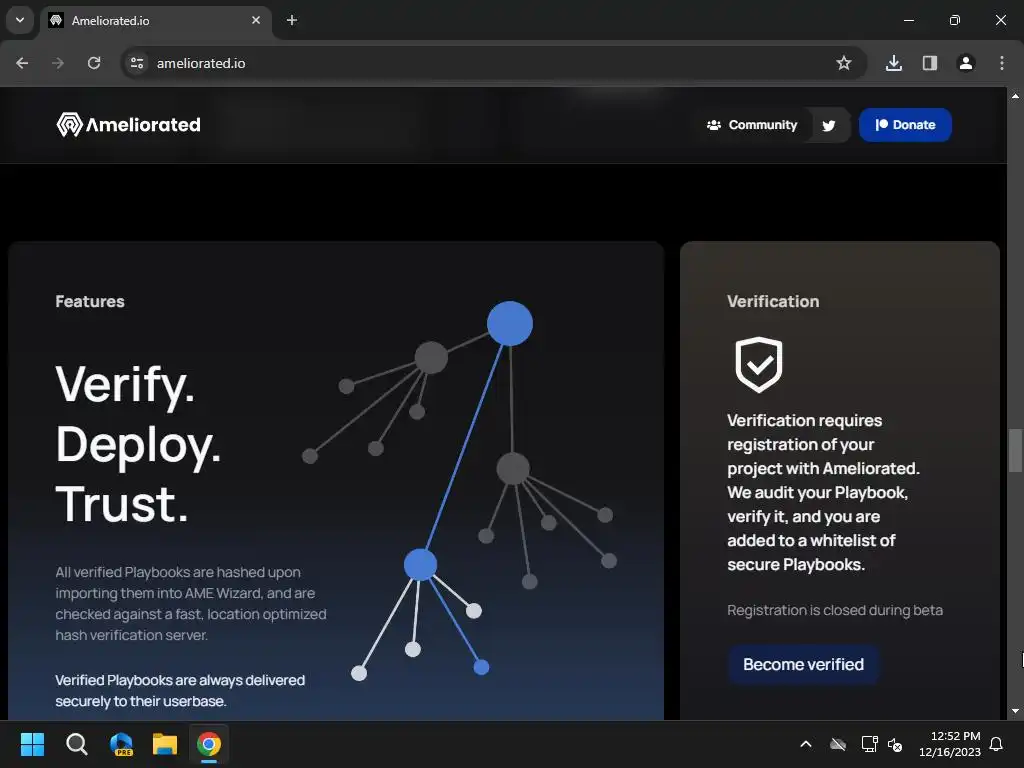Image resolution: width=1024 pixels, height=768 pixels.
Task: Open the Community link in header
Action: pyautogui.click(x=752, y=125)
